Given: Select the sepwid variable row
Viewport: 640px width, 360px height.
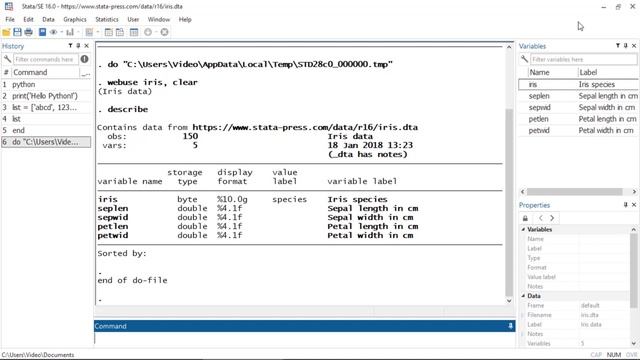Looking at the screenshot, I should pos(579,107).
